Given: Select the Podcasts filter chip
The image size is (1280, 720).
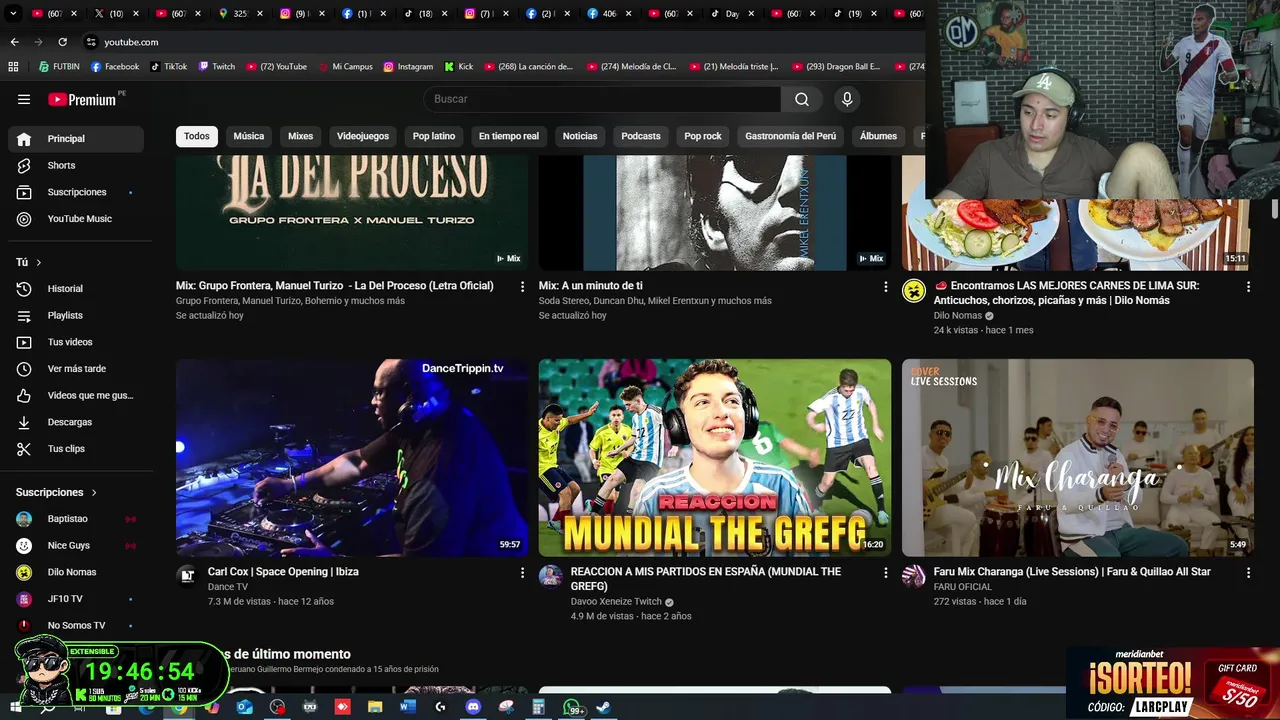Looking at the screenshot, I should click(641, 136).
